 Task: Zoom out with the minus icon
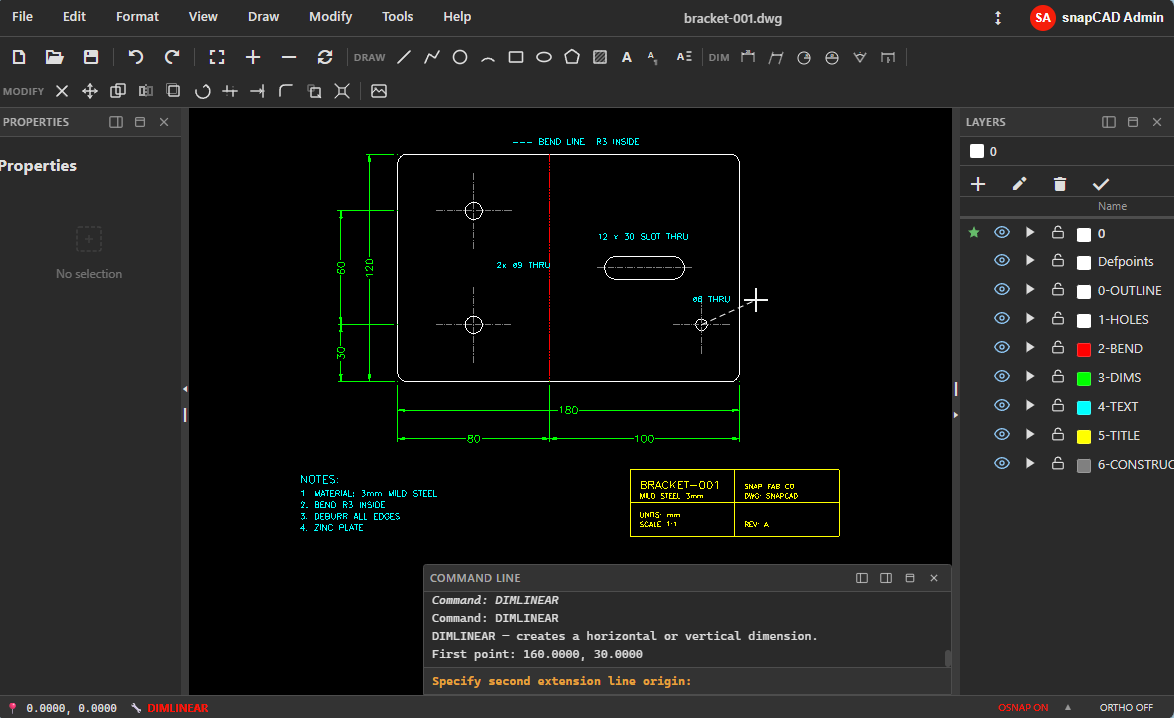pos(289,57)
